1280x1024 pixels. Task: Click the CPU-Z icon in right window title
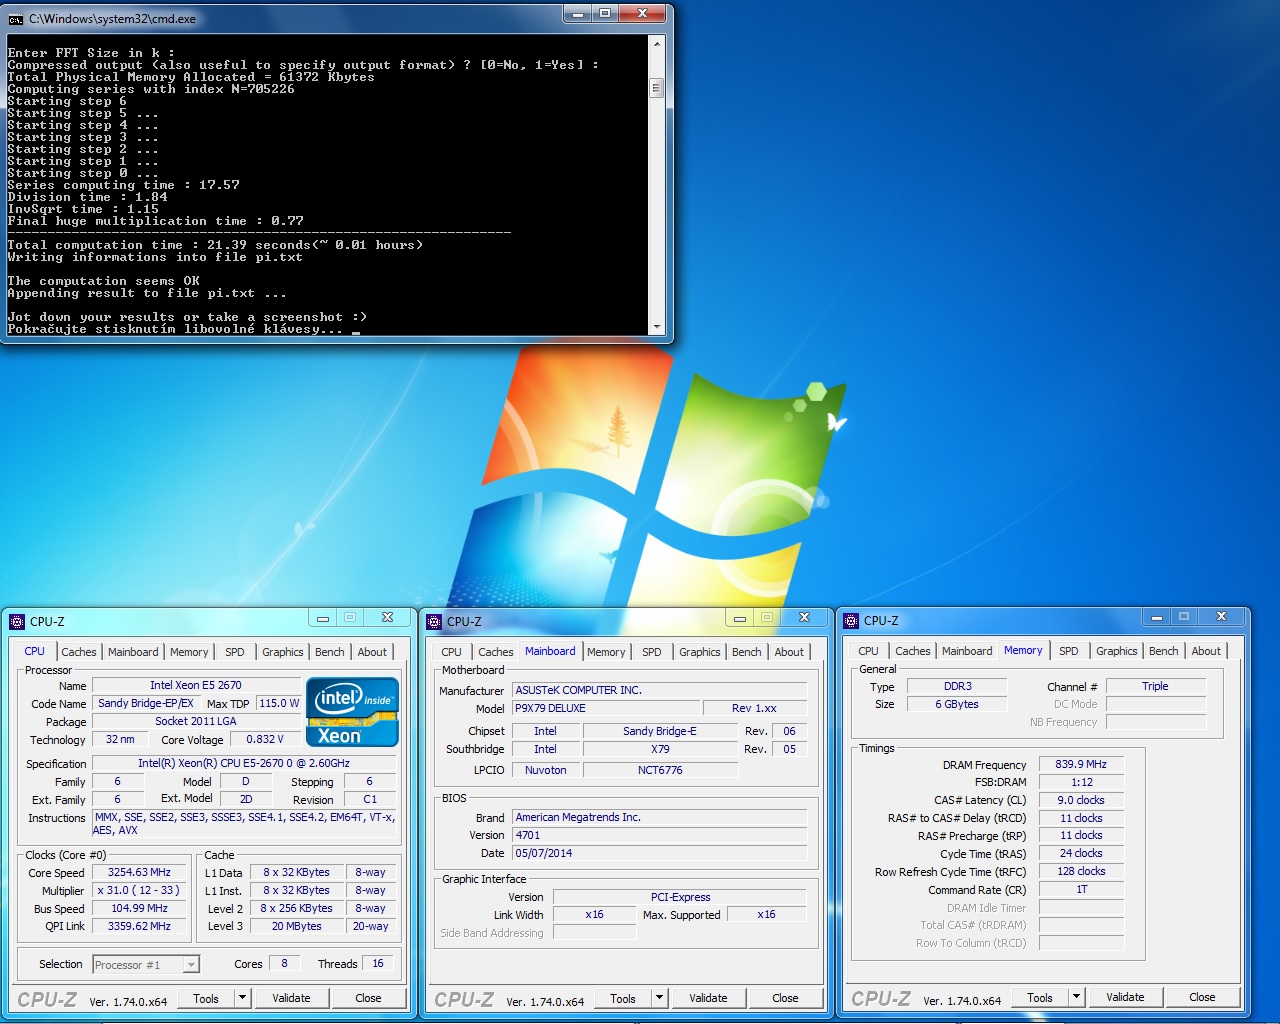pyautogui.click(x=851, y=620)
